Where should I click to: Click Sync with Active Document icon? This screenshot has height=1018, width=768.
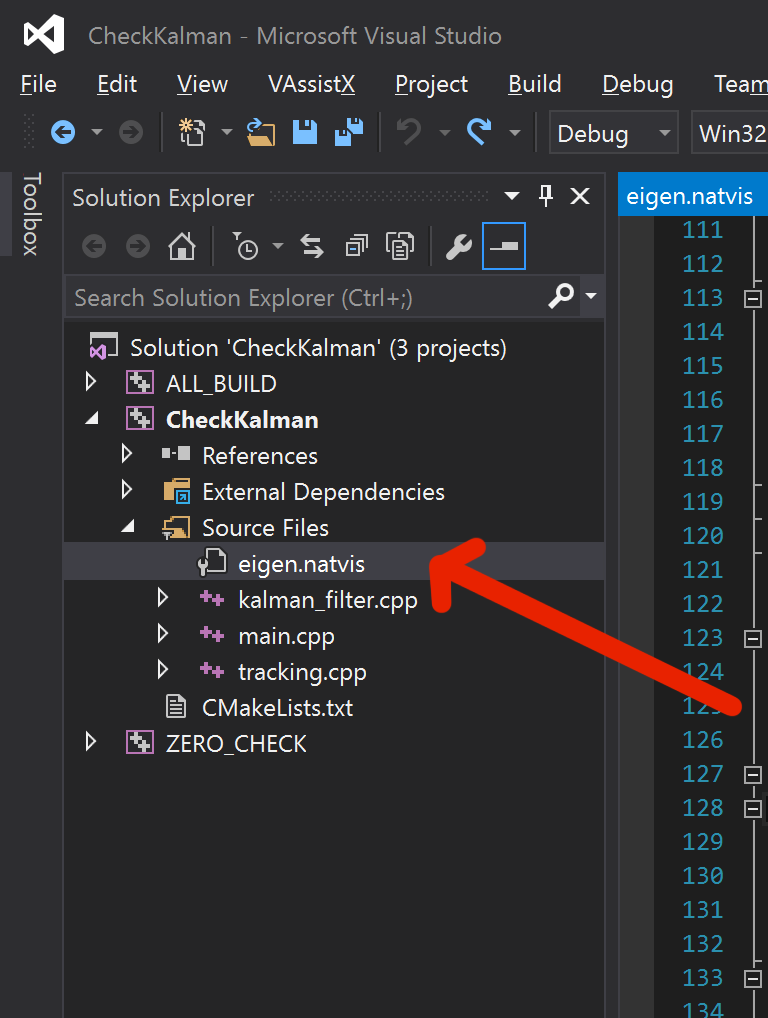tap(312, 247)
